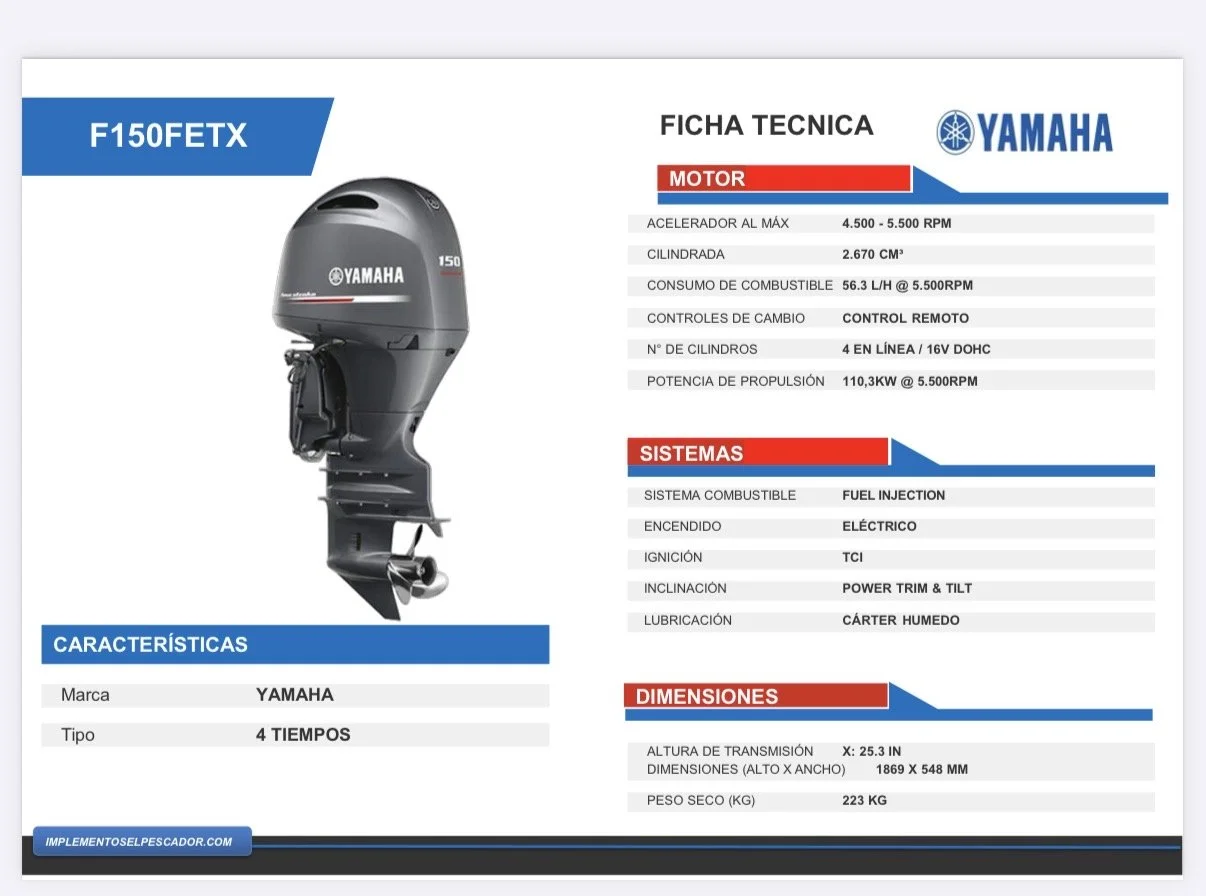Open the IMPLEMENTOSELPESCADOR.COM website badge
Image resolution: width=1206 pixels, height=896 pixels.
click(x=142, y=842)
